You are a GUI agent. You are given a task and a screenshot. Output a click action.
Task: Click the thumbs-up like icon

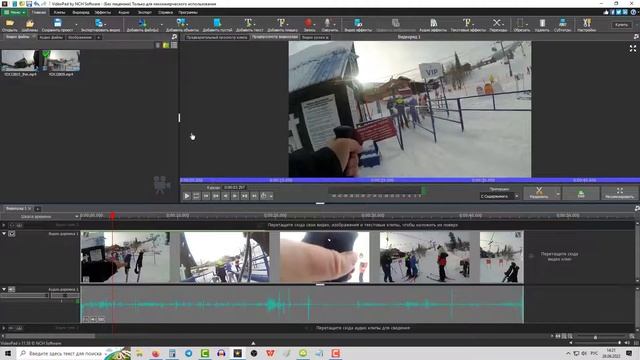click(x=606, y=12)
